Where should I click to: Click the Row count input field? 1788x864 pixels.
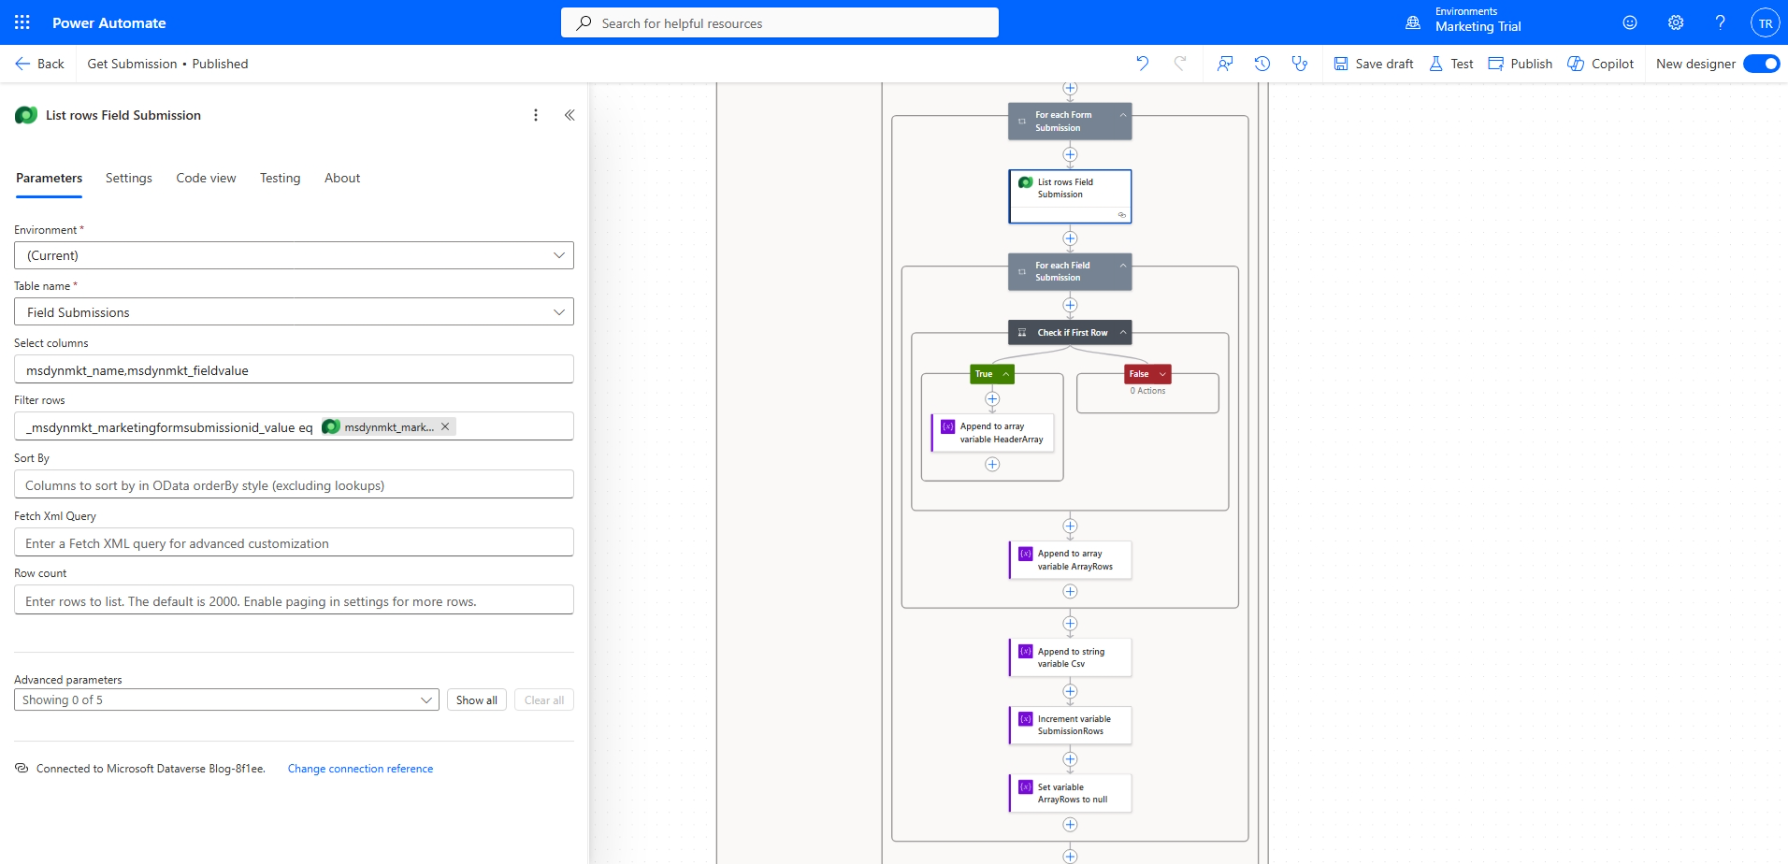pyautogui.click(x=294, y=601)
